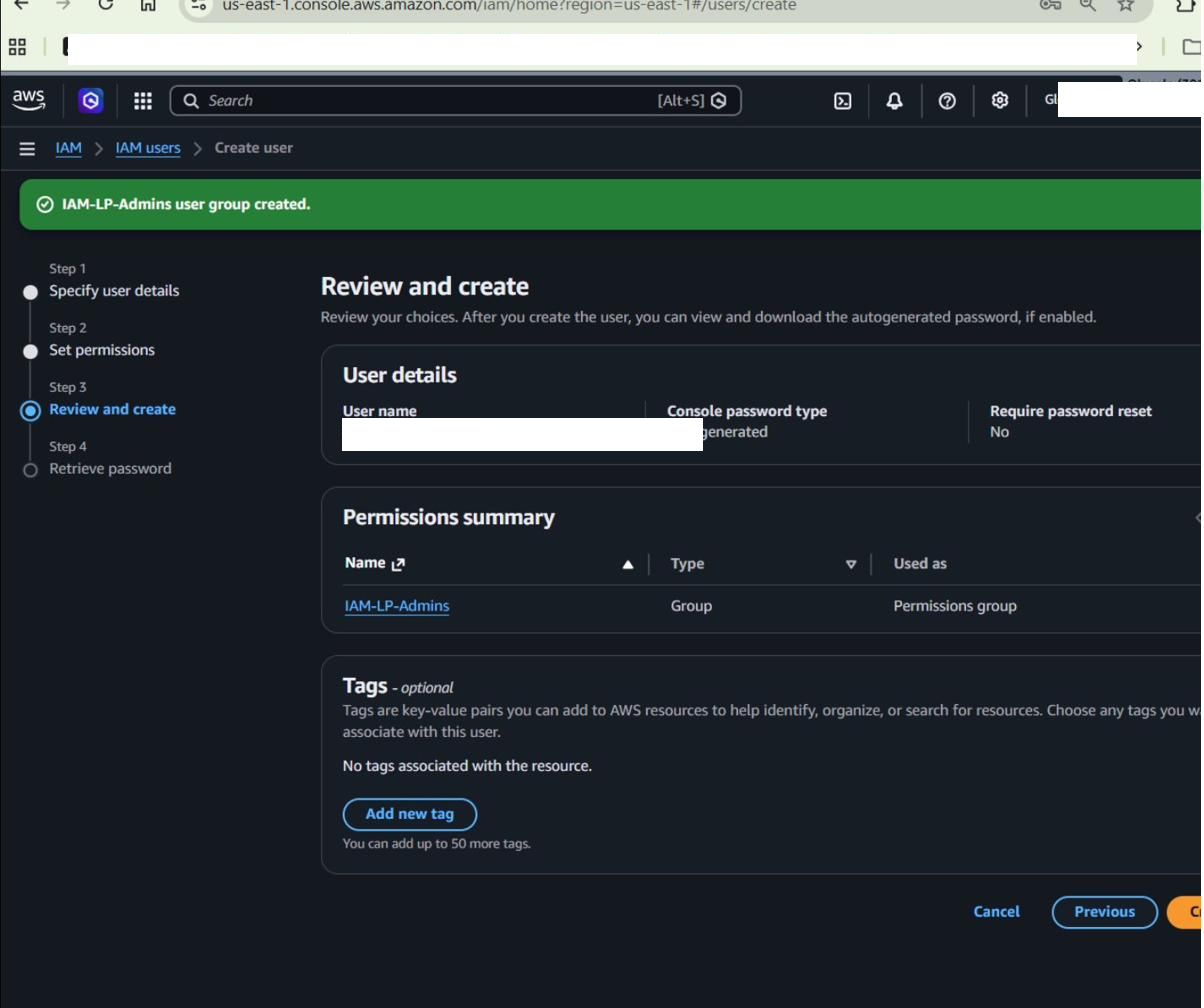
Task: Click the Cancel button
Action: coord(997,912)
